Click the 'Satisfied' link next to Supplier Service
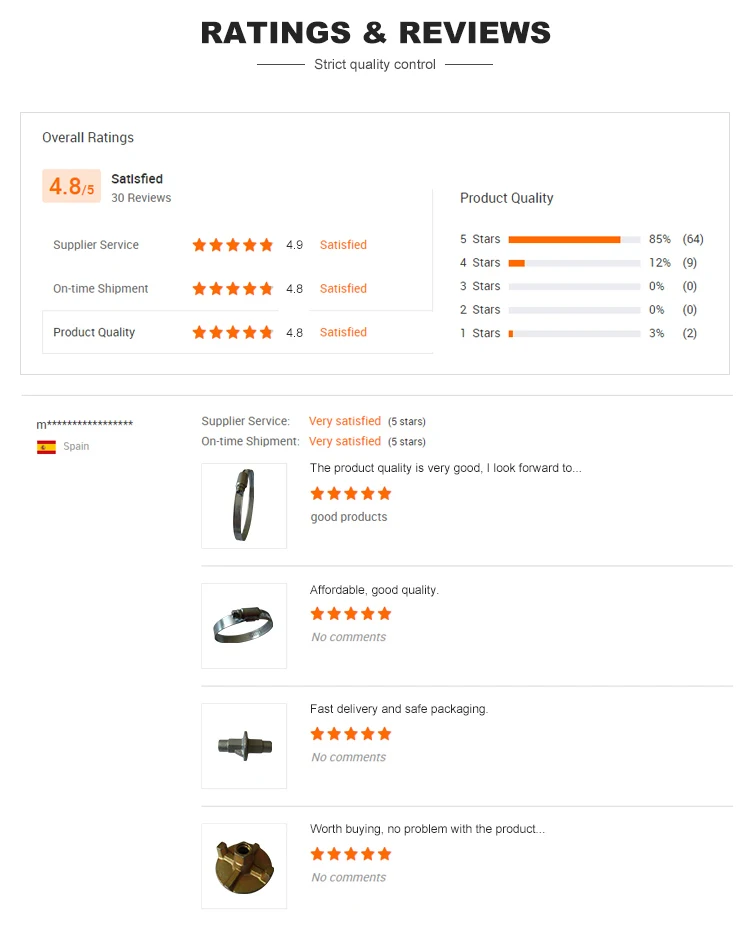The width and height of the screenshot is (750, 946). [343, 244]
